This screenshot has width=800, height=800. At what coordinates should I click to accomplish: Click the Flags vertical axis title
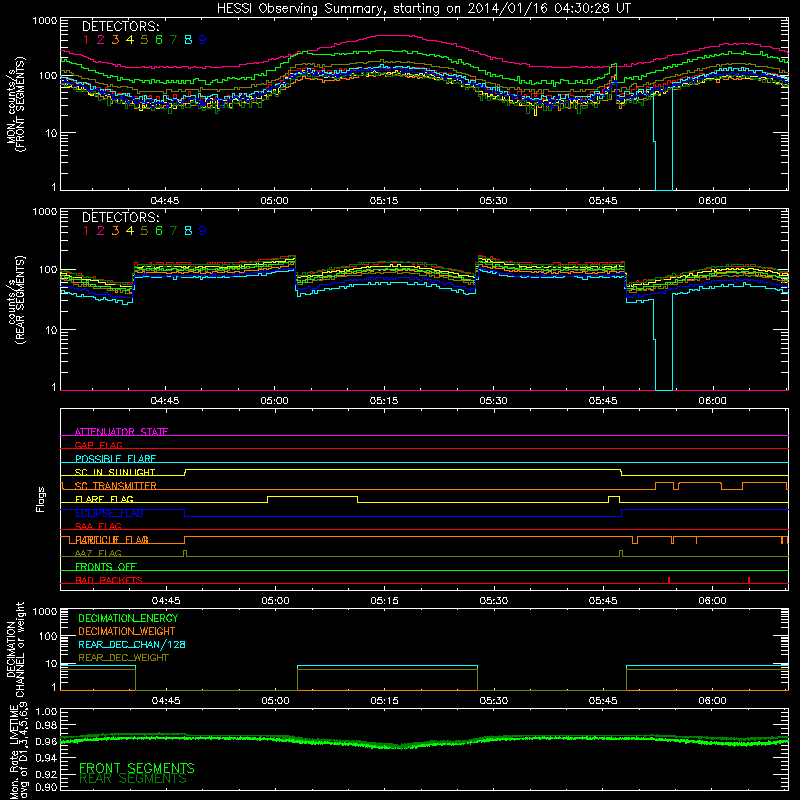pyautogui.click(x=40, y=499)
